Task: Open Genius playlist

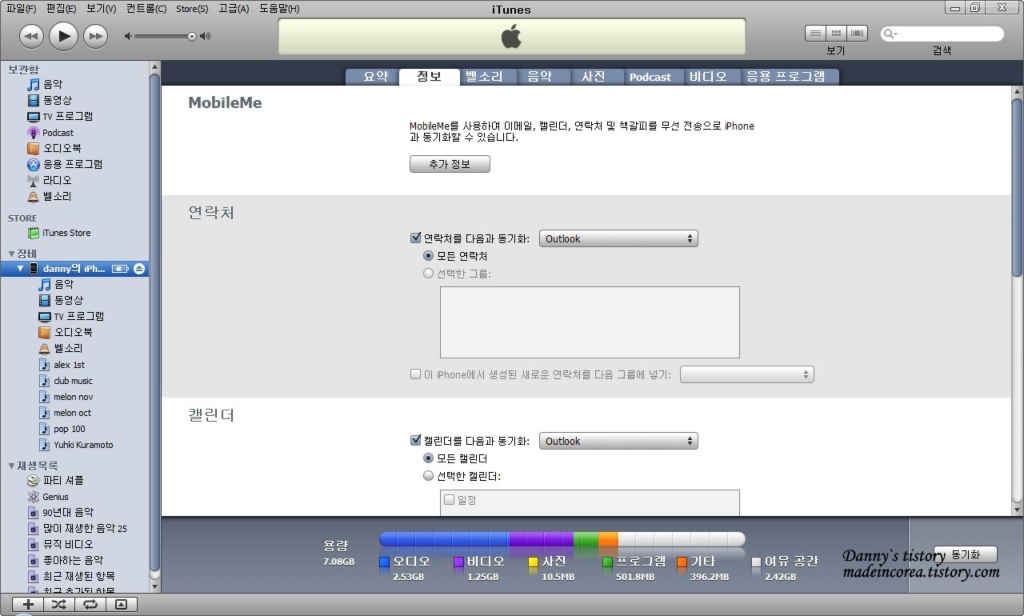Action: click(x=48, y=496)
